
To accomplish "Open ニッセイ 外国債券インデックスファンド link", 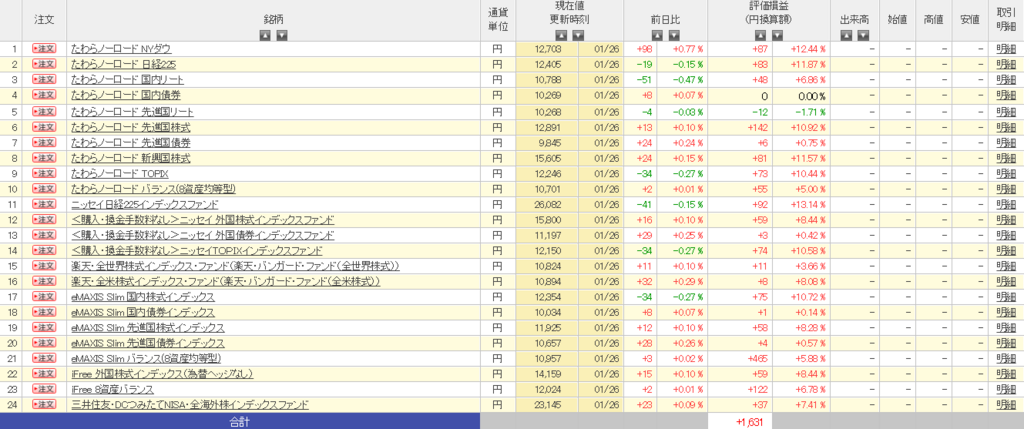I will (202, 236).
